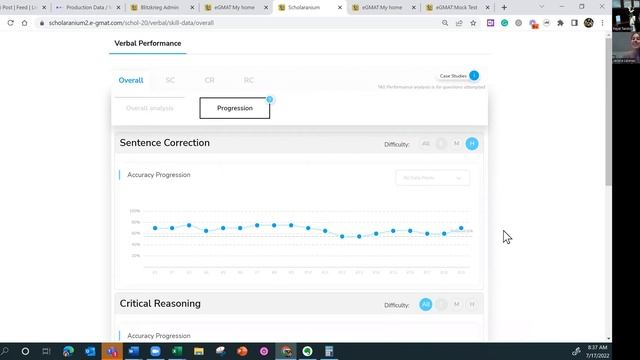Select the Verbal Performance tab
Image resolution: width=640 pixels, height=360 pixels.
point(148,43)
